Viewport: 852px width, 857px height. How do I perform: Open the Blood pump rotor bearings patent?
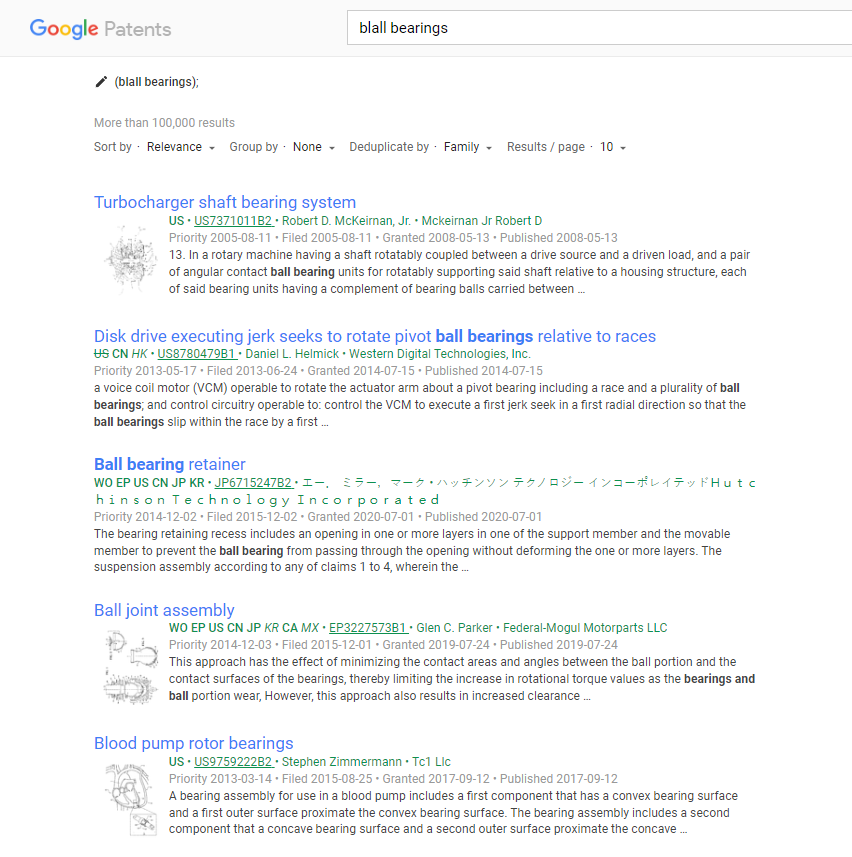tap(193, 743)
